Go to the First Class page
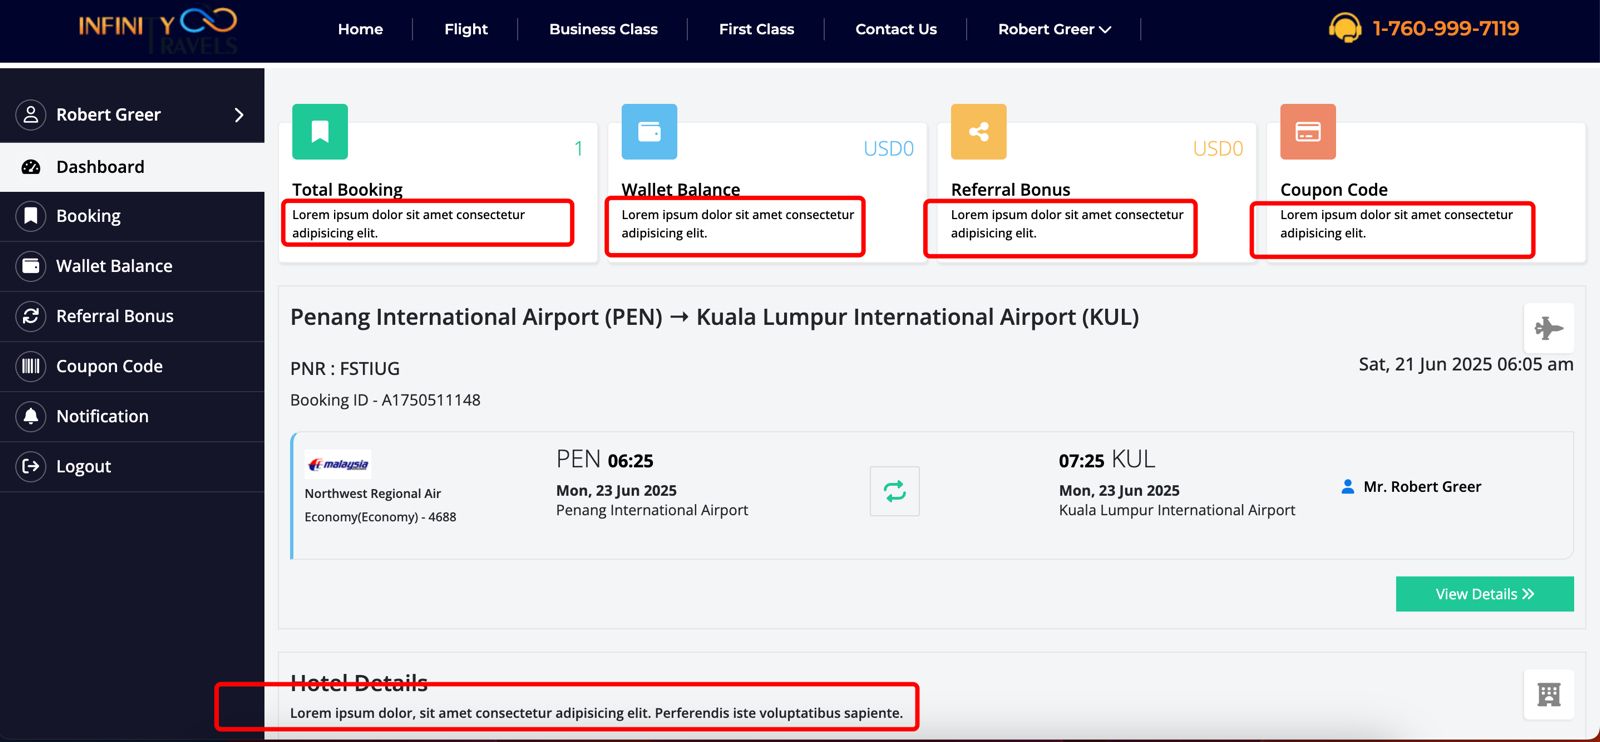Image resolution: width=1600 pixels, height=742 pixels. coord(756,29)
